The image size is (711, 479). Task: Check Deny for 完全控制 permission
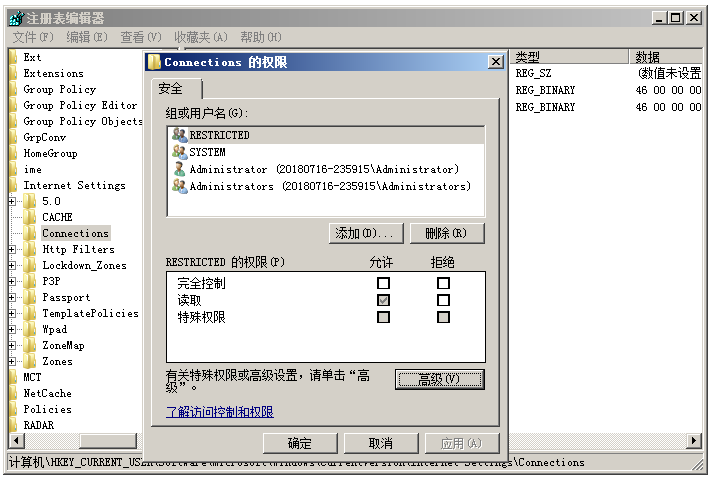click(x=443, y=283)
